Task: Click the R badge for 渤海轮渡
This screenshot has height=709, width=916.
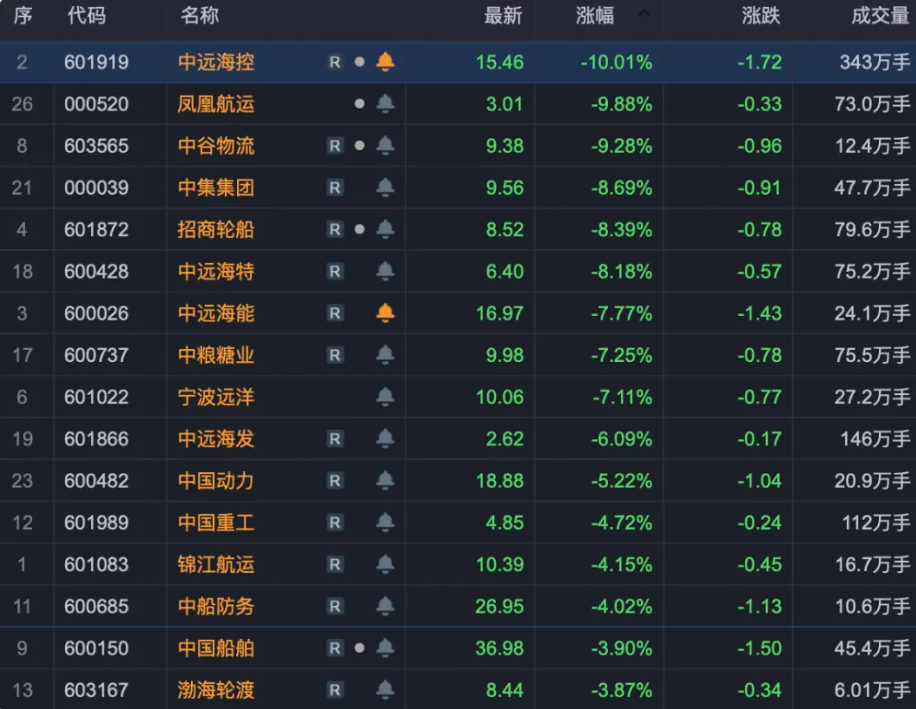Action: pyautogui.click(x=335, y=690)
